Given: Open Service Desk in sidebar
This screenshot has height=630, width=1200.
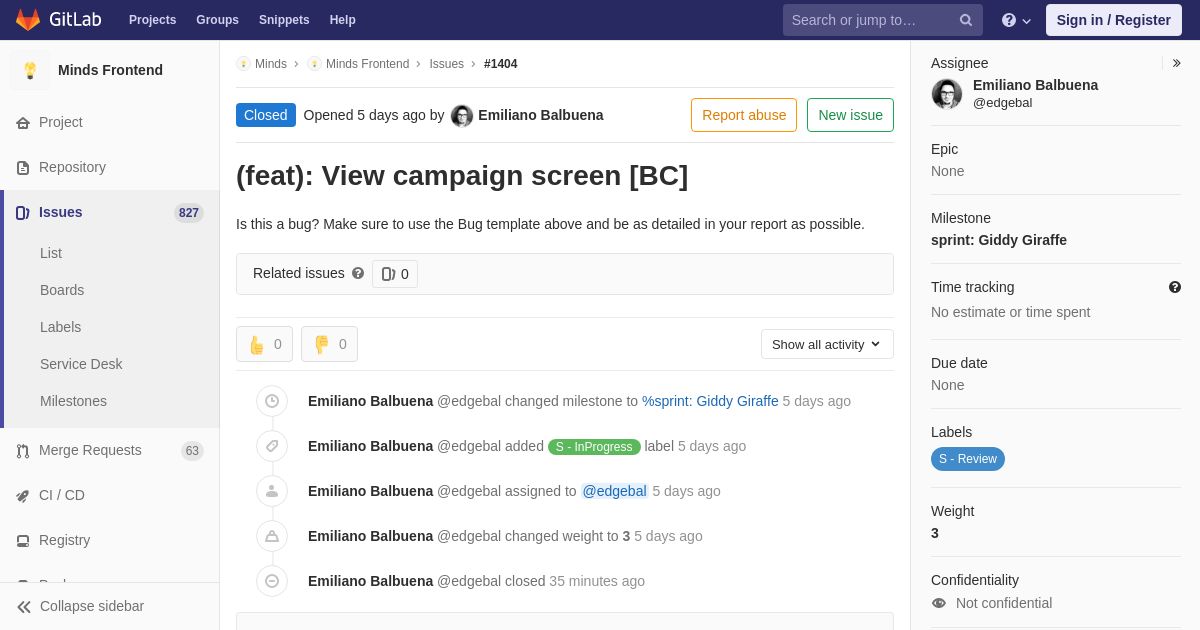Looking at the screenshot, I should pos(81,364).
